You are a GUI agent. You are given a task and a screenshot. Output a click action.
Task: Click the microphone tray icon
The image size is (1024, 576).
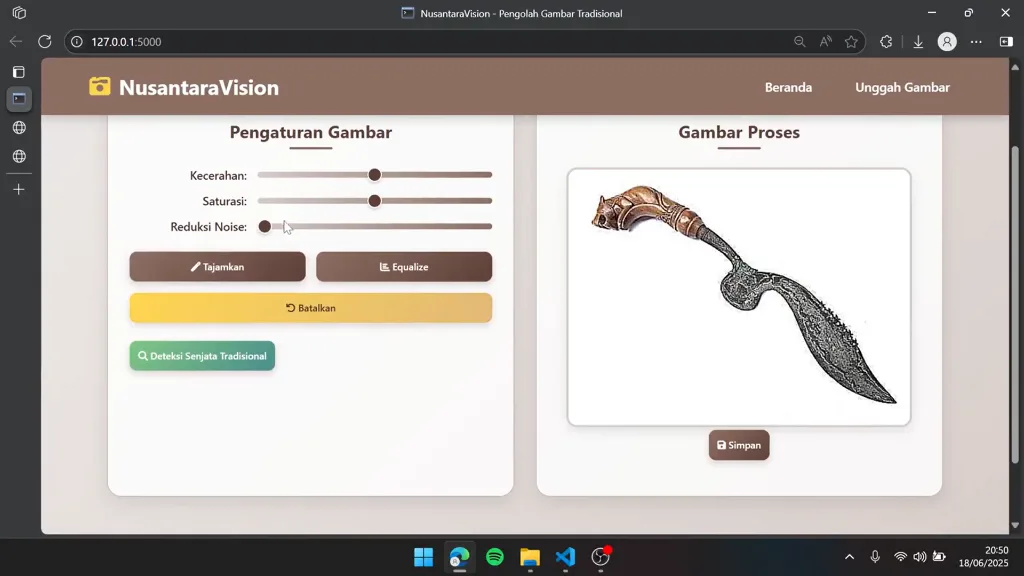pos(875,557)
